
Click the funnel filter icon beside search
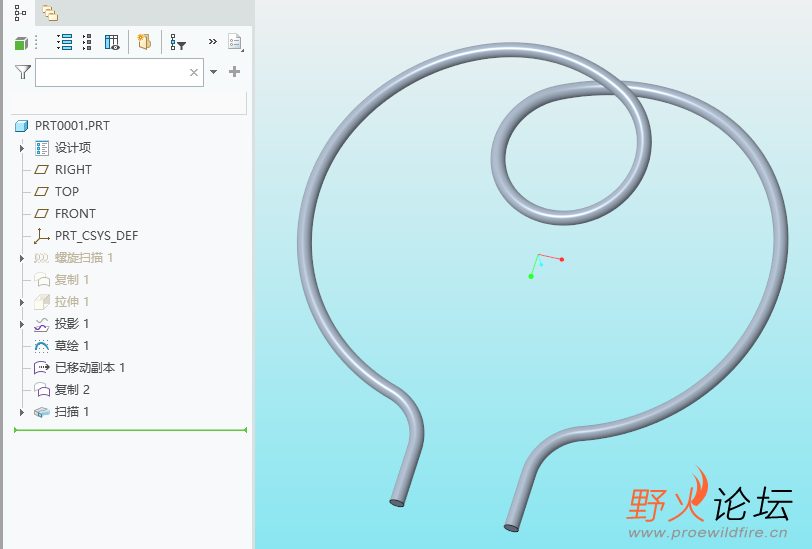point(23,71)
